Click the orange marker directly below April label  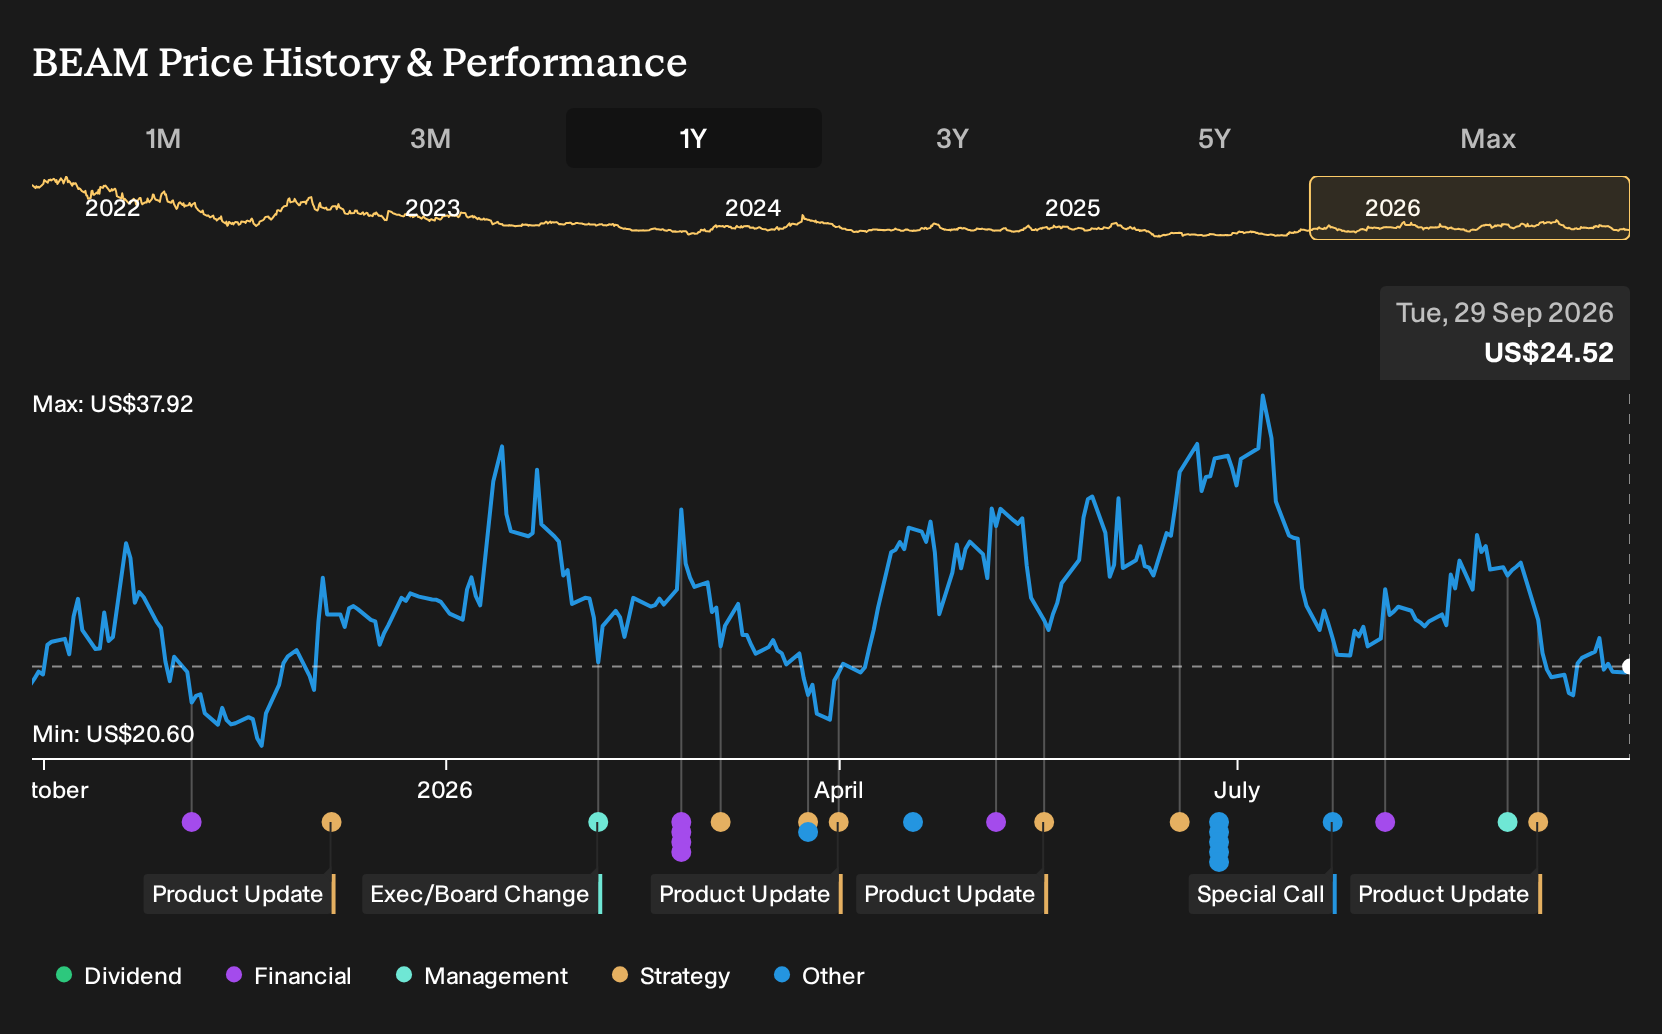click(x=839, y=822)
